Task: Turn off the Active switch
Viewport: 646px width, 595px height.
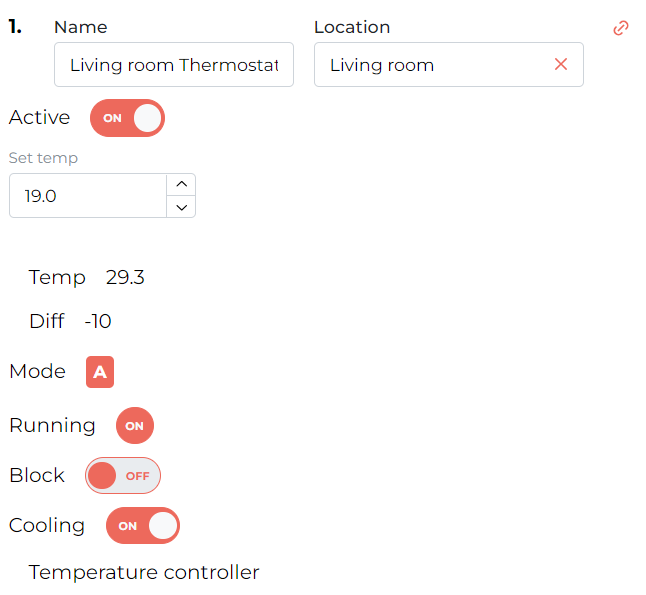Action: 127,118
